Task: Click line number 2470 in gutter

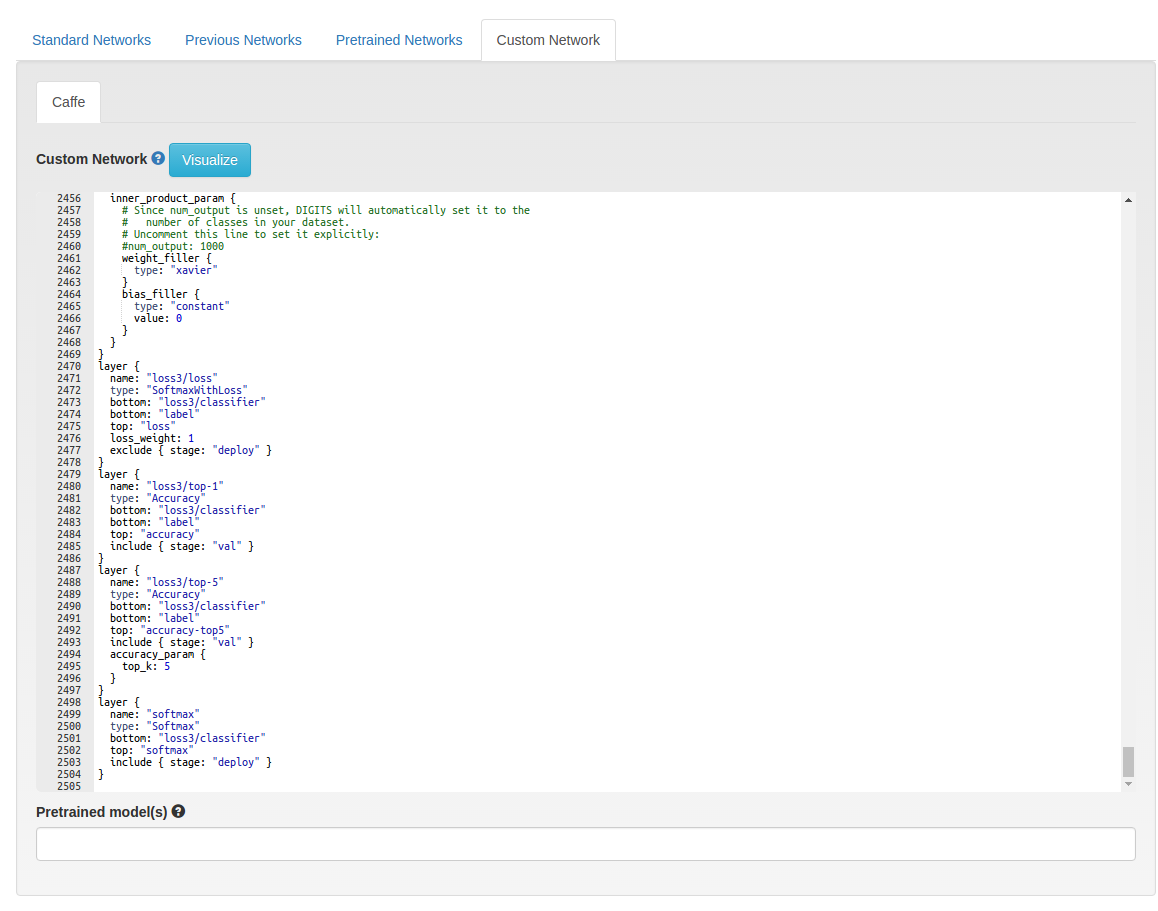Action: click(69, 366)
